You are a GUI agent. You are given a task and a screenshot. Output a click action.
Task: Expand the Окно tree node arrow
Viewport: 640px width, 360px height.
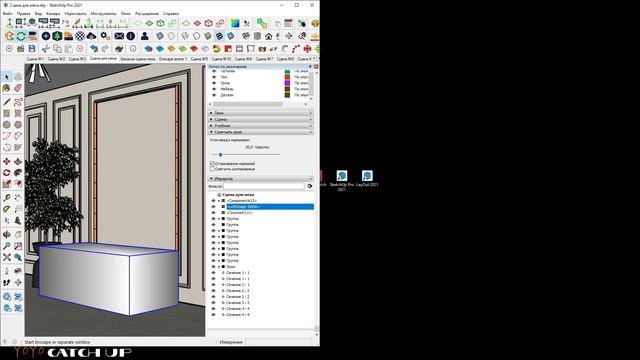219,267
